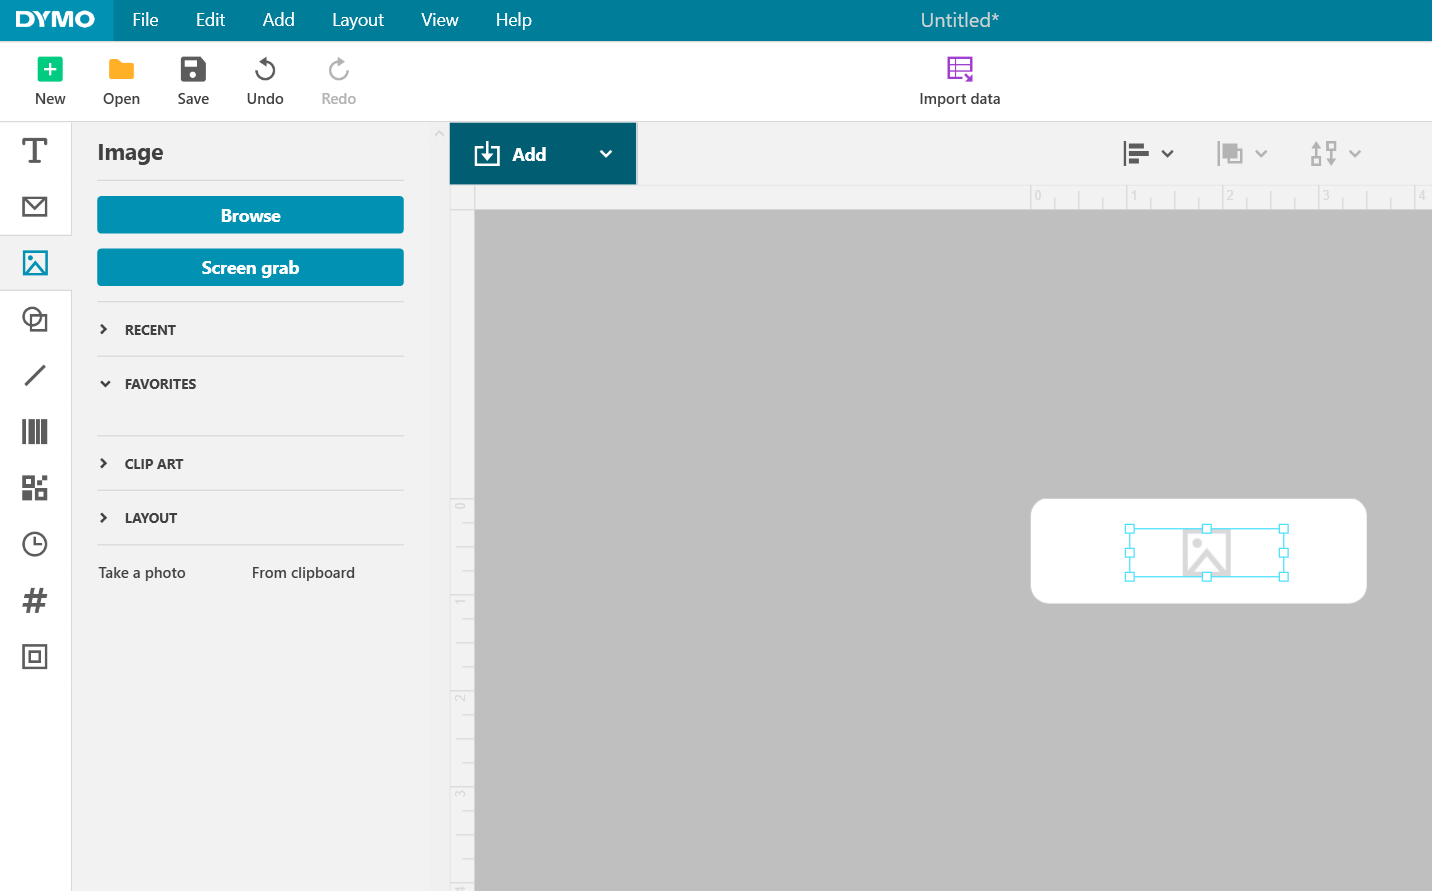Viewport: 1432px width, 891px height.
Task: Pick the Line tool
Action: pyautogui.click(x=35, y=375)
